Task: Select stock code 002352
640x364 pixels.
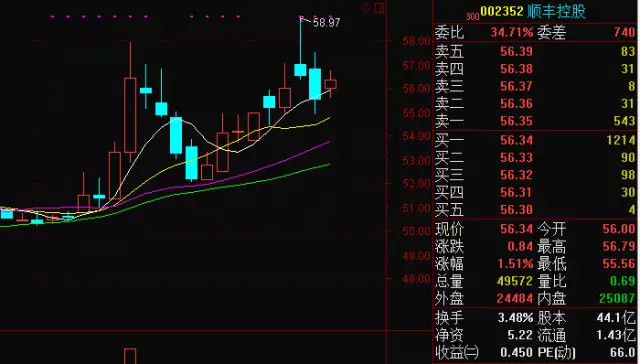Action: coord(502,11)
